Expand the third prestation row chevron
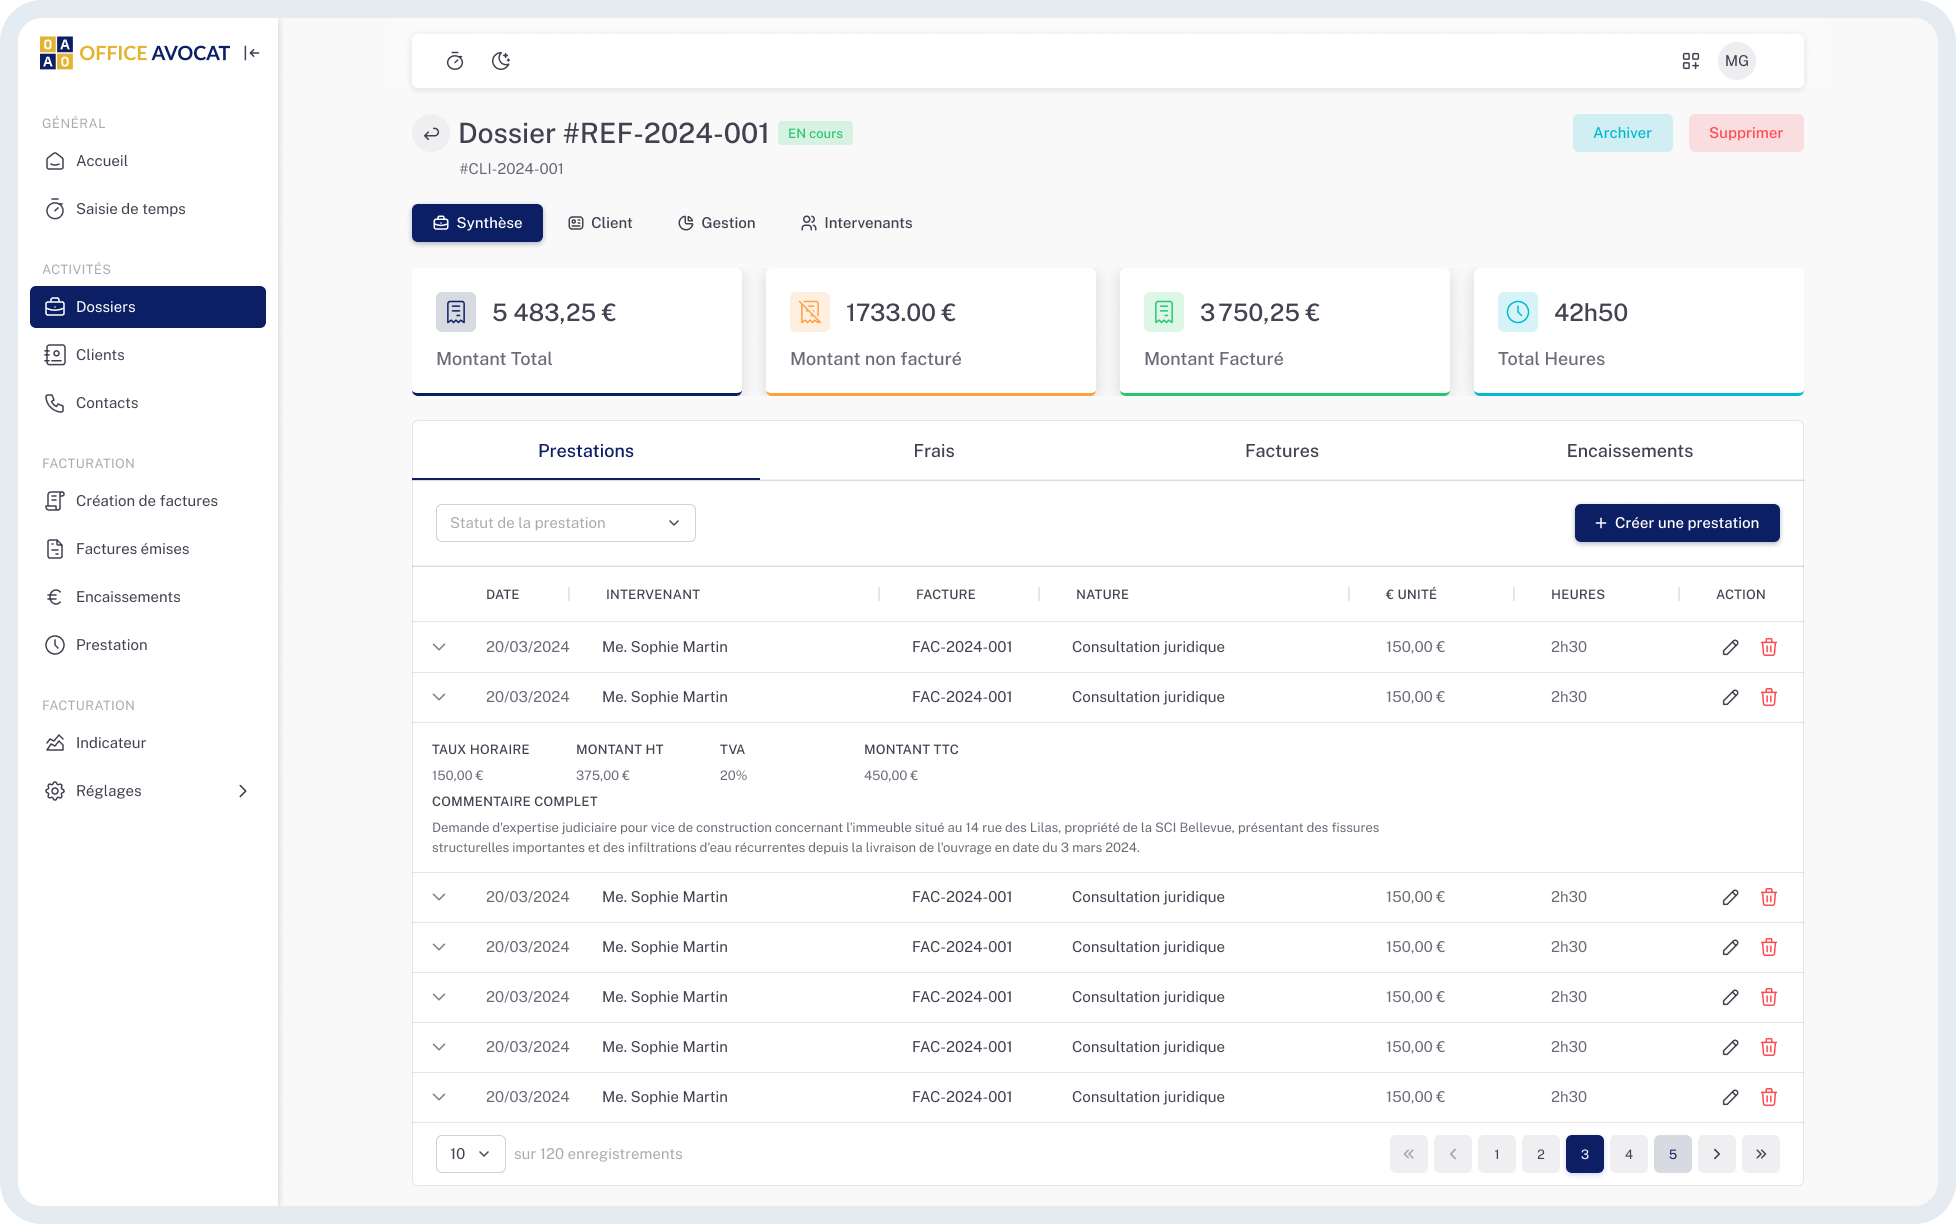Viewport: 1956px width, 1224px height. click(439, 897)
